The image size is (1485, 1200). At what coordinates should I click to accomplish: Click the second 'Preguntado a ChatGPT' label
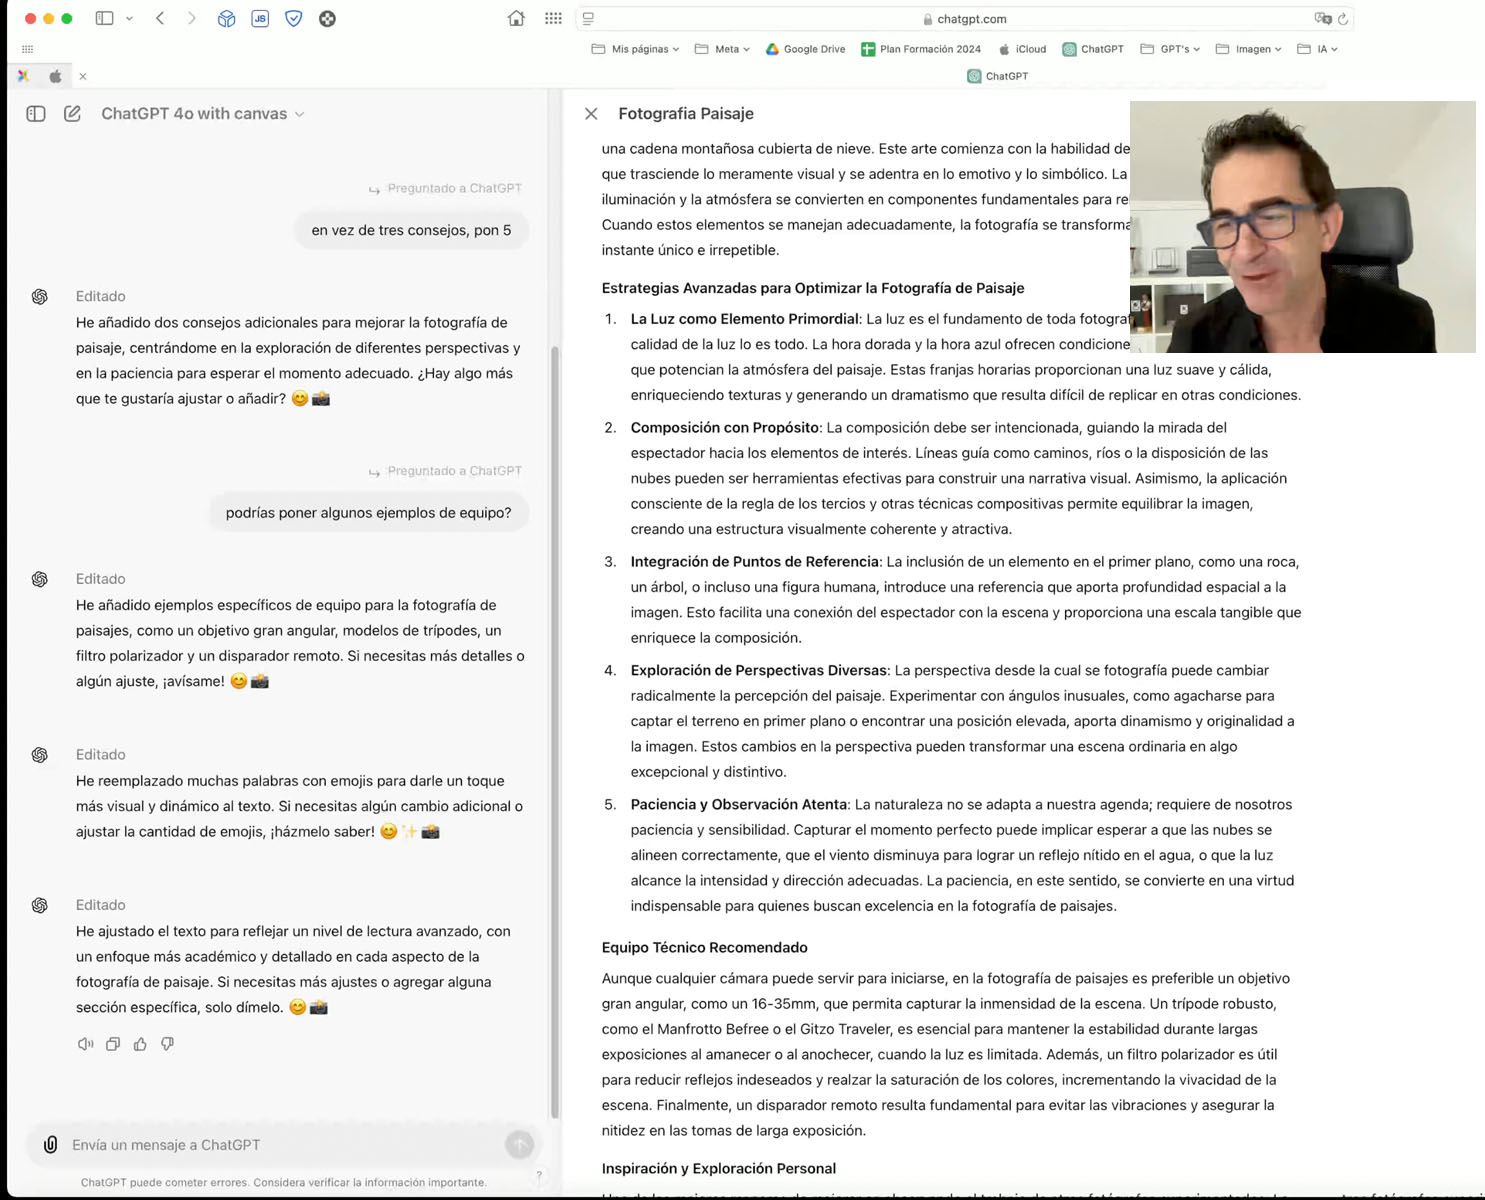pyautogui.click(x=445, y=471)
